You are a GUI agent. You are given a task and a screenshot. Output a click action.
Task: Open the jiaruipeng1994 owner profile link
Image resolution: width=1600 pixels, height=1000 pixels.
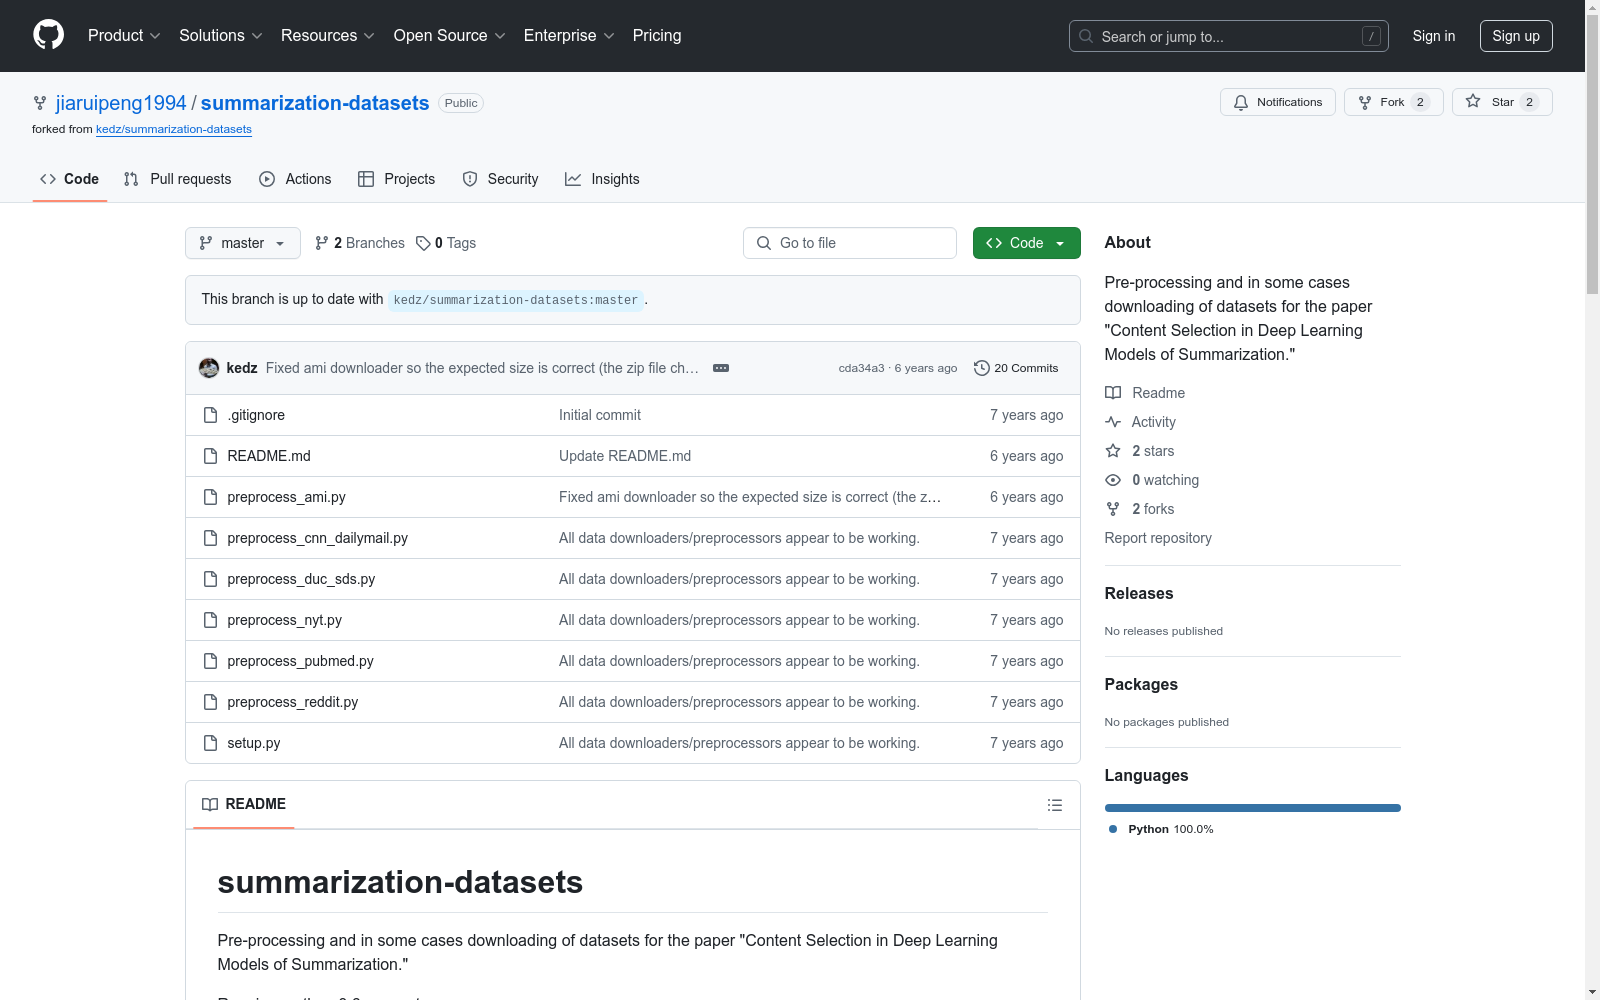tap(121, 103)
